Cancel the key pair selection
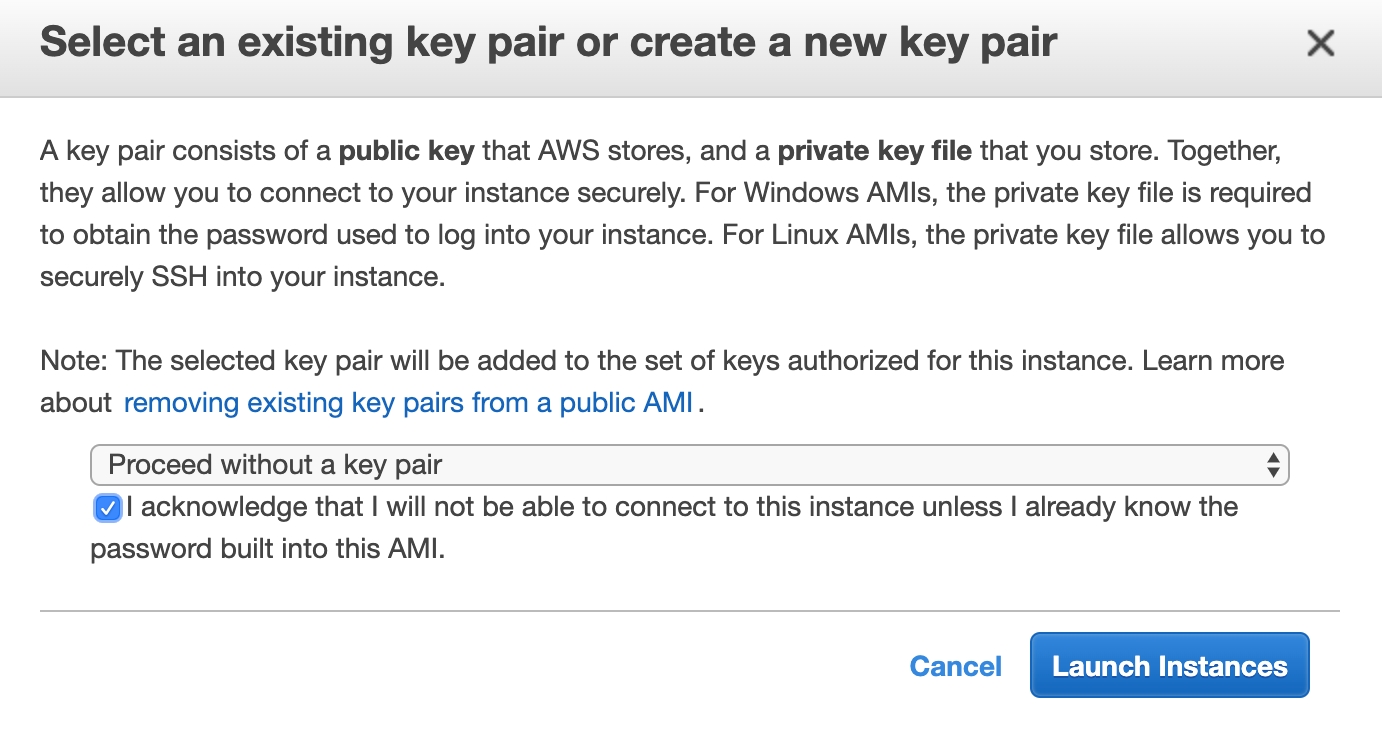Image resolution: width=1382 pixels, height=736 pixels. pyautogui.click(x=955, y=667)
